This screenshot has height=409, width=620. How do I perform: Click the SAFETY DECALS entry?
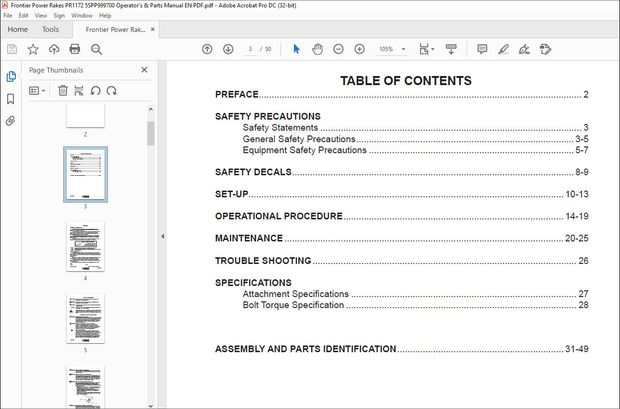click(401, 172)
